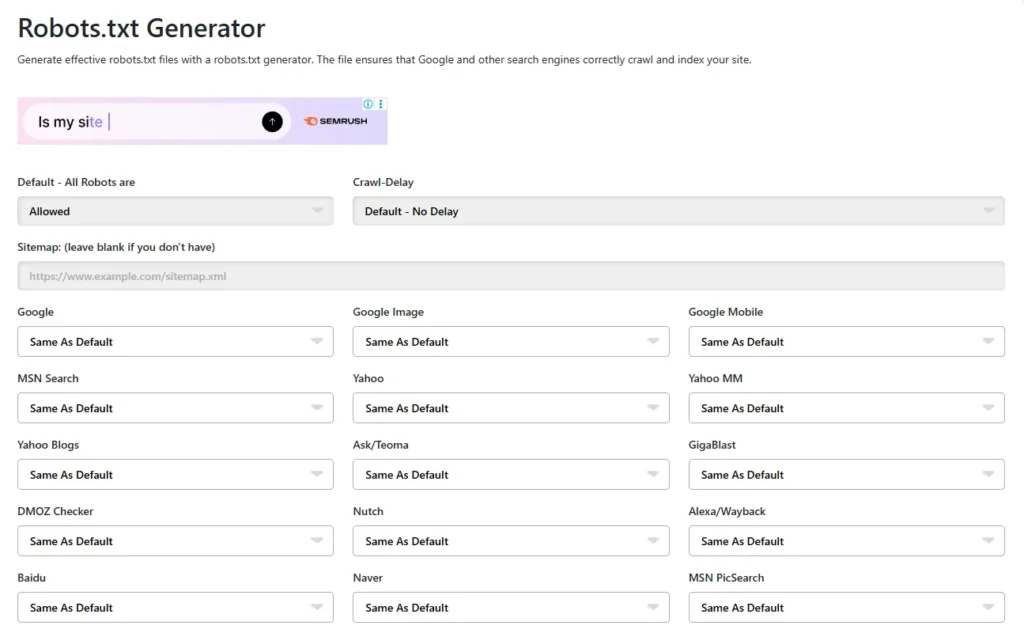Click the Semrush logo in the ad
Image resolution: width=1024 pixels, height=633 pixels.
[336, 122]
